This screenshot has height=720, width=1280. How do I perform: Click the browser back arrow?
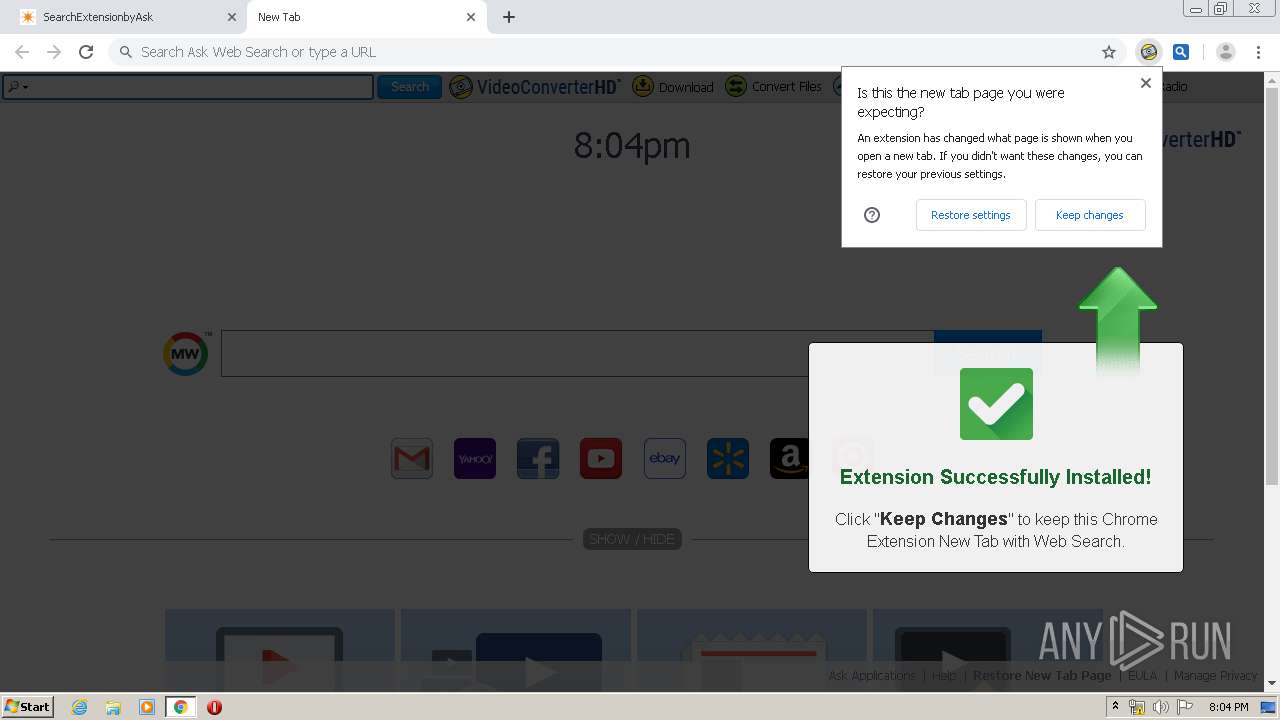(22, 52)
